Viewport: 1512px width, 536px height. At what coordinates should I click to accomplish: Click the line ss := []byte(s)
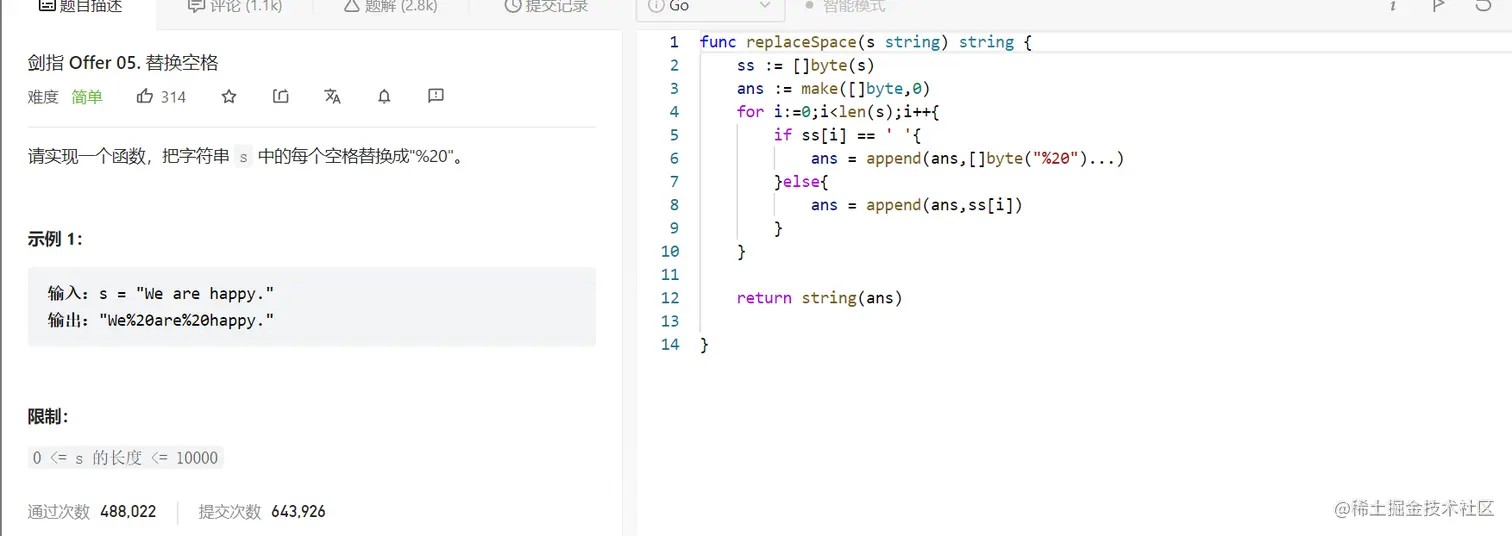coord(805,65)
